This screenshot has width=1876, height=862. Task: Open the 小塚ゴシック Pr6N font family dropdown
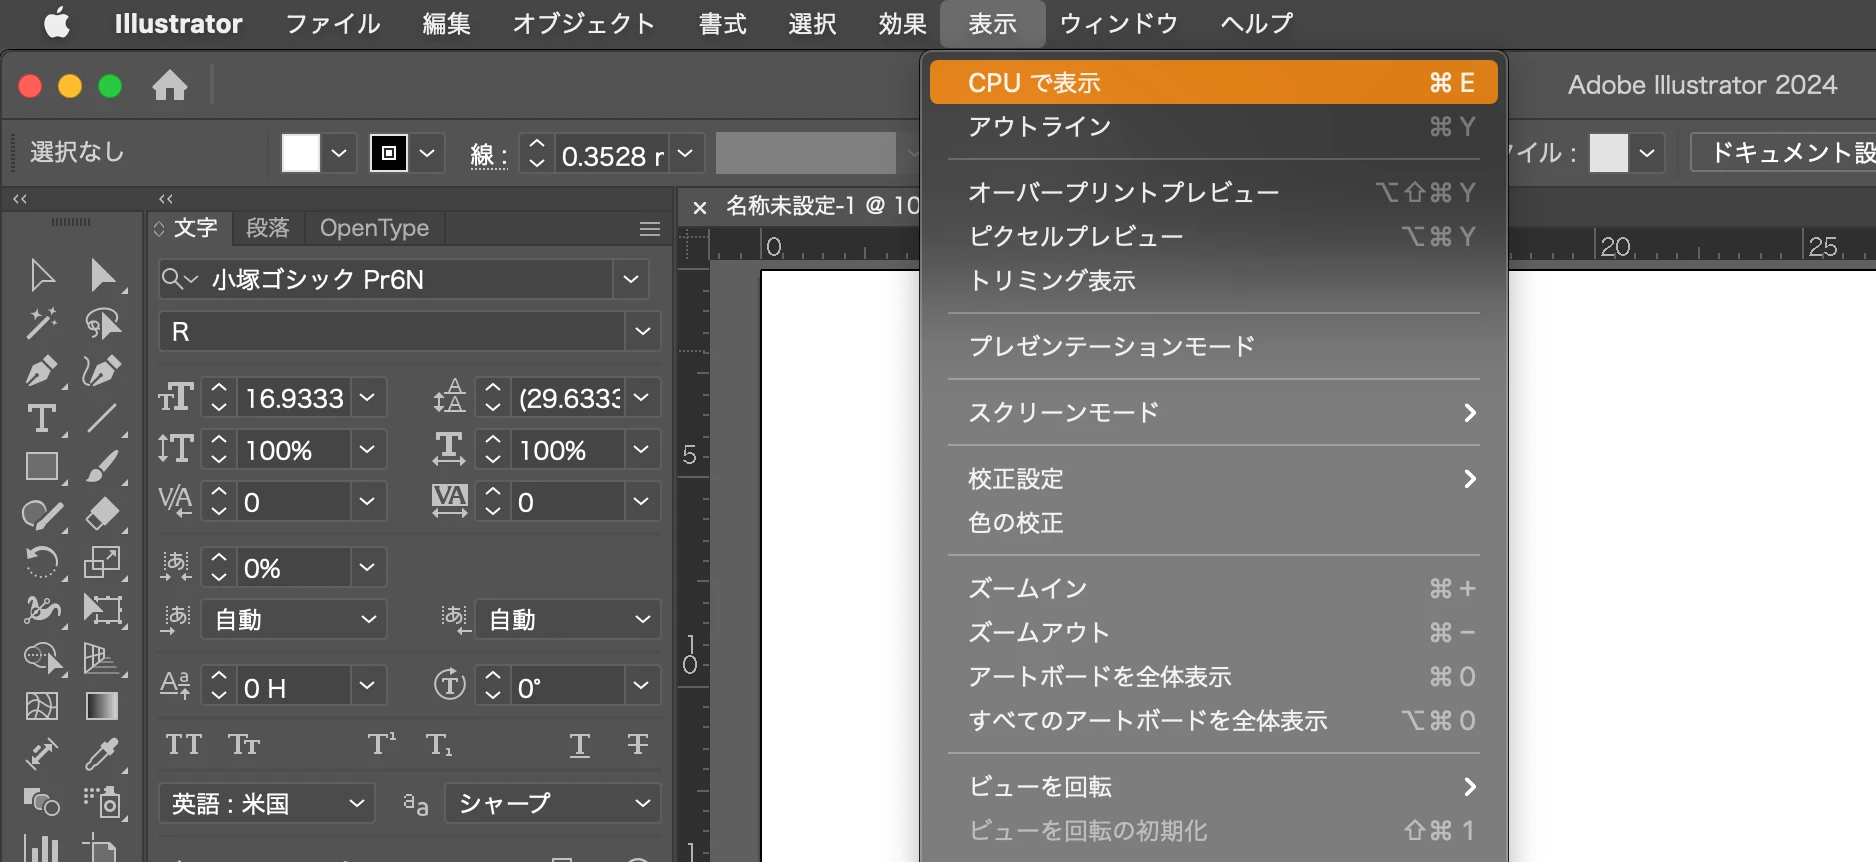click(x=631, y=279)
